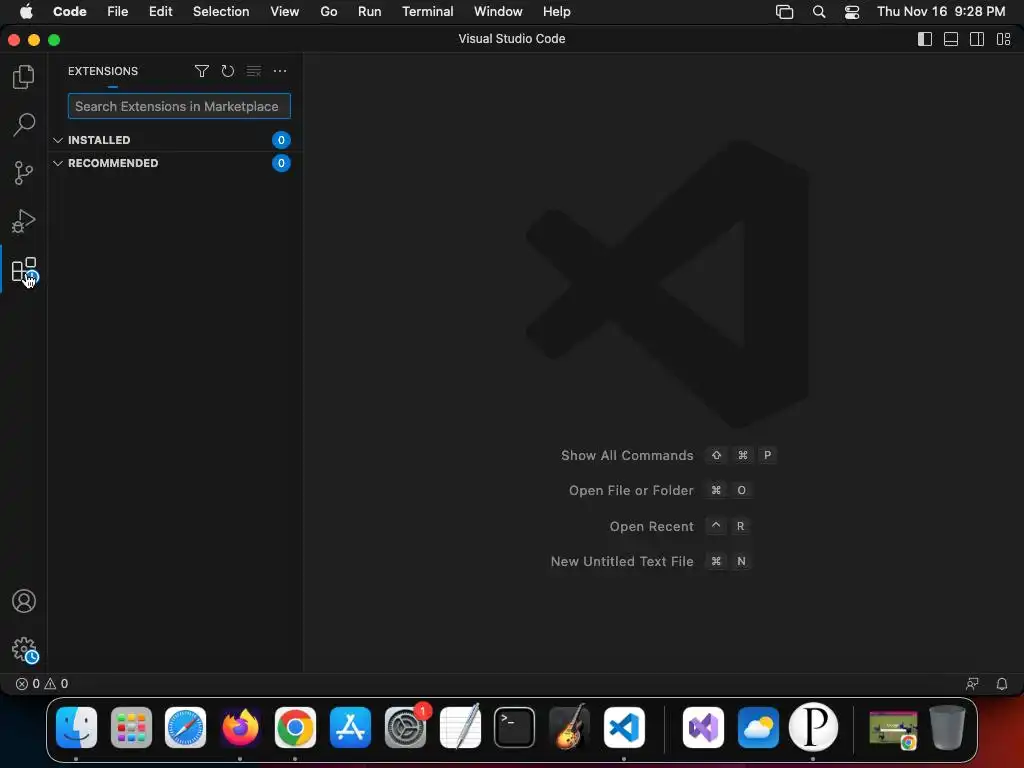Open the Search view in activity bar
Image resolution: width=1024 pixels, height=768 pixels.
click(24, 124)
